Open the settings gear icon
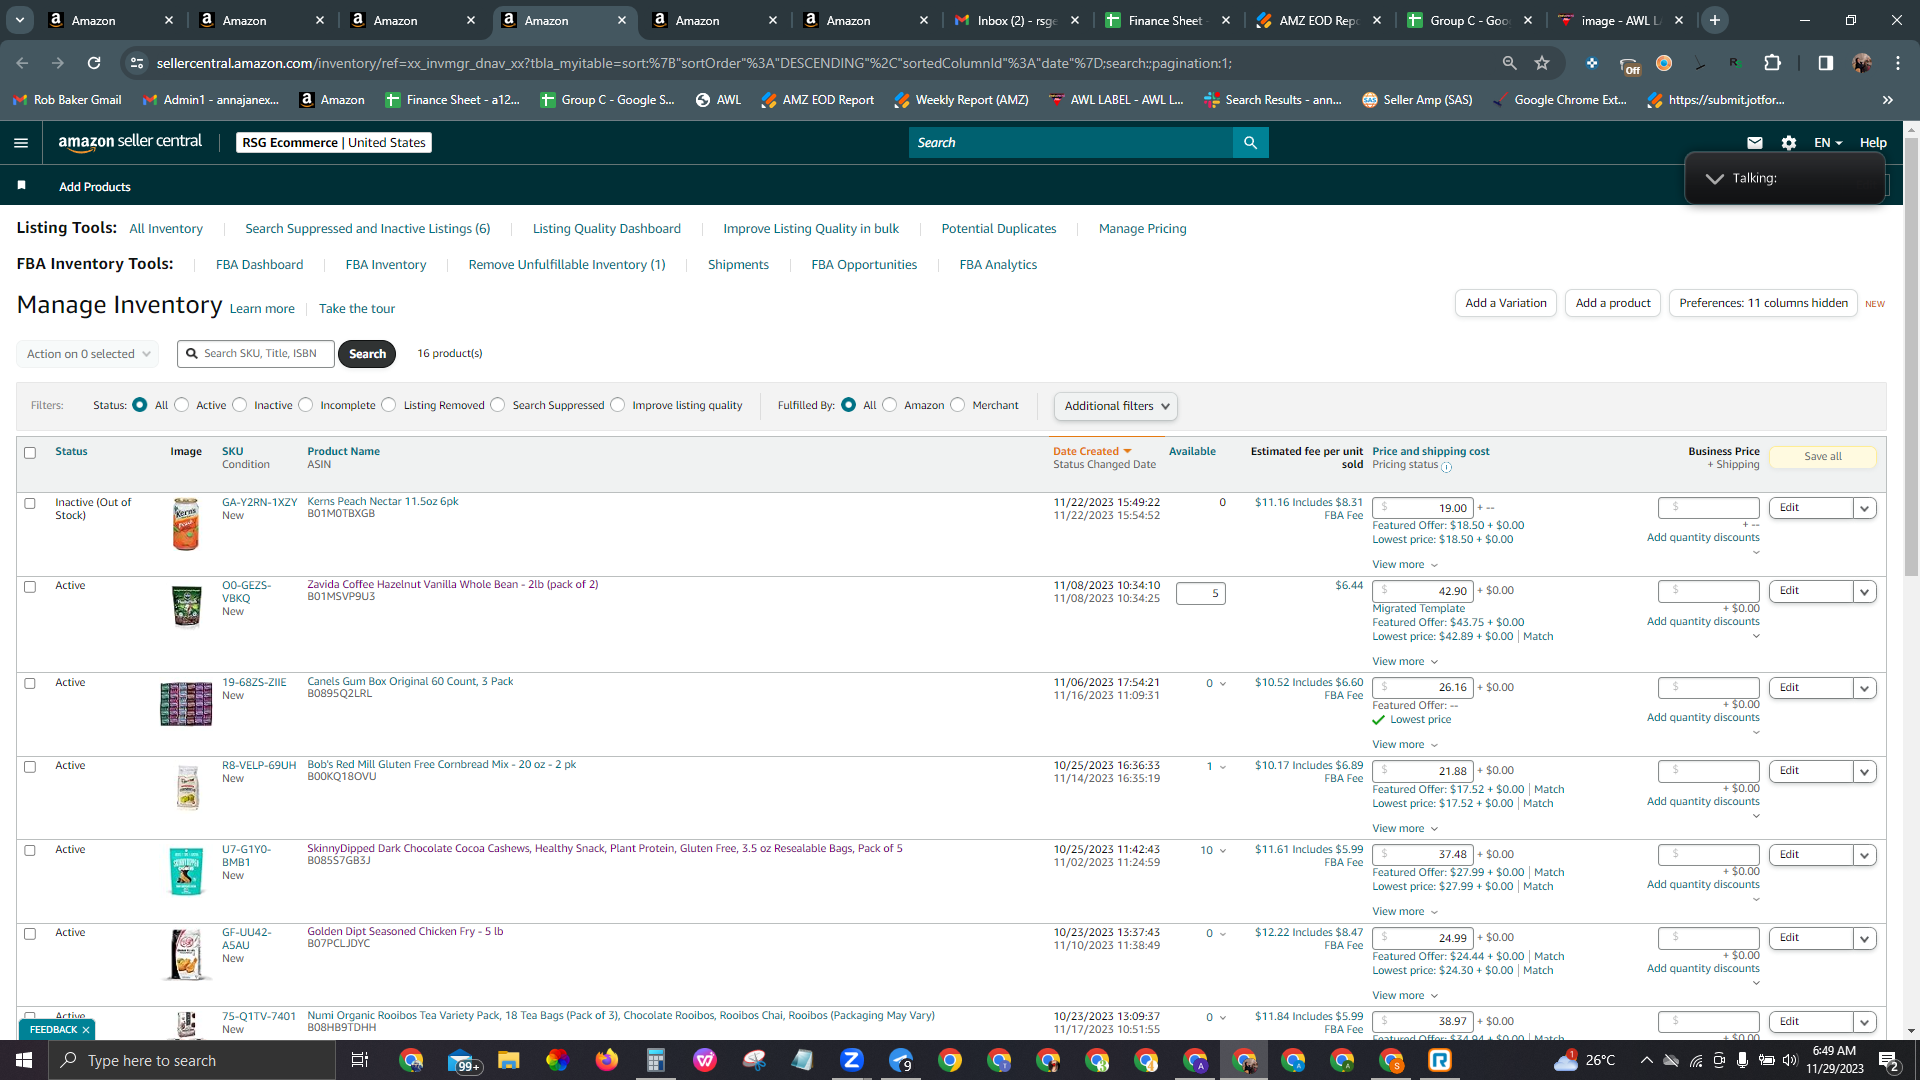The image size is (1920, 1080). 1789,143
